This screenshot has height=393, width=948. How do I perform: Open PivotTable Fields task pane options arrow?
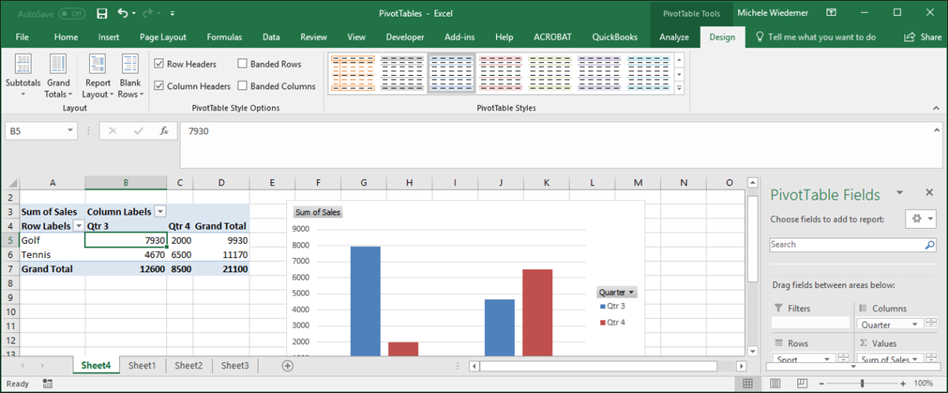pos(900,192)
